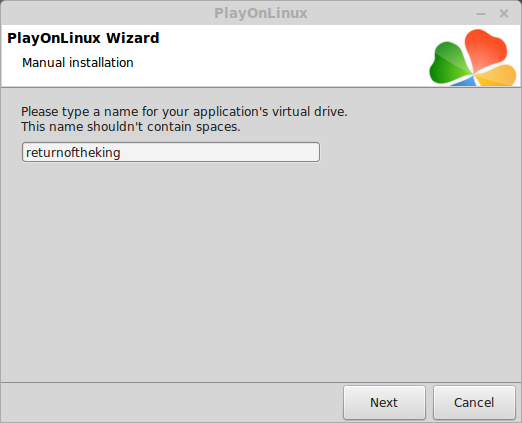Close the PlayOnLinux window
Image resolution: width=522 pixels, height=423 pixels.
[504, 14]
